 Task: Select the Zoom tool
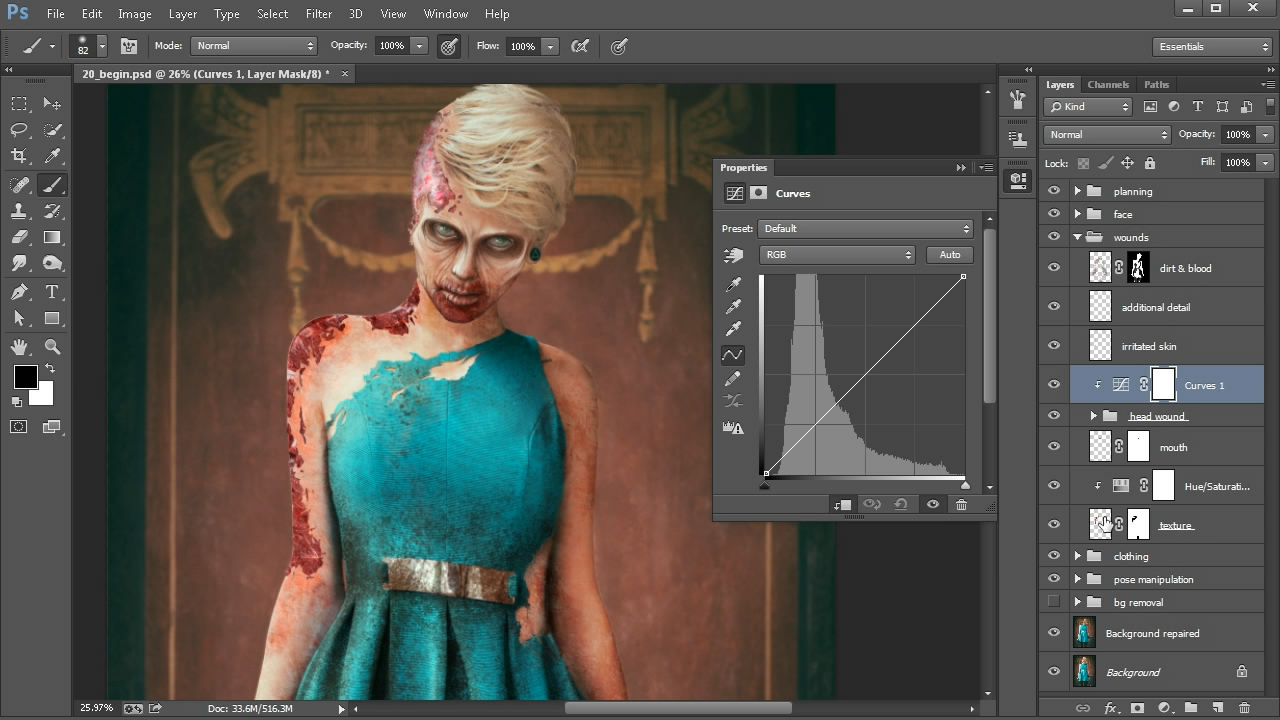(x=52, y=347)
